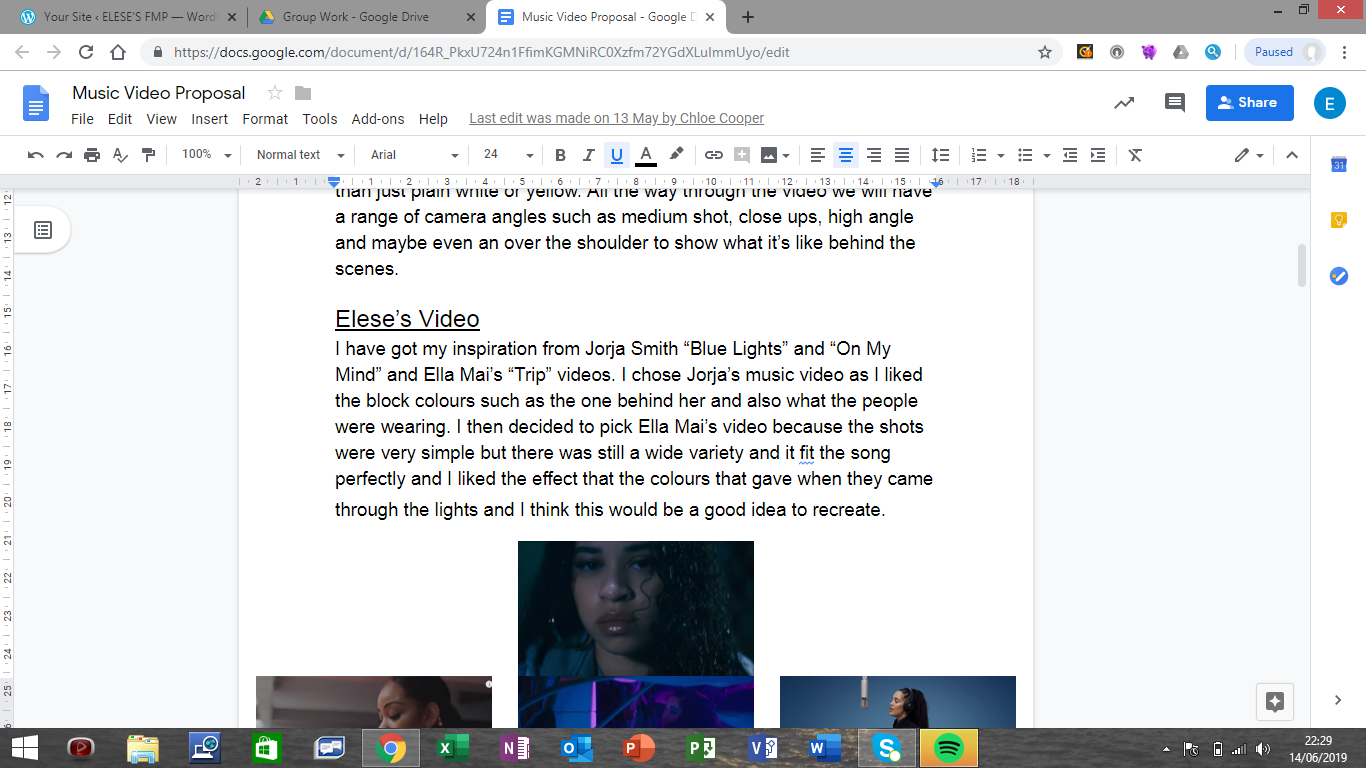Toggle Italic formatting
Screen dimensions: 1366x768
click(x=588, y=155)
